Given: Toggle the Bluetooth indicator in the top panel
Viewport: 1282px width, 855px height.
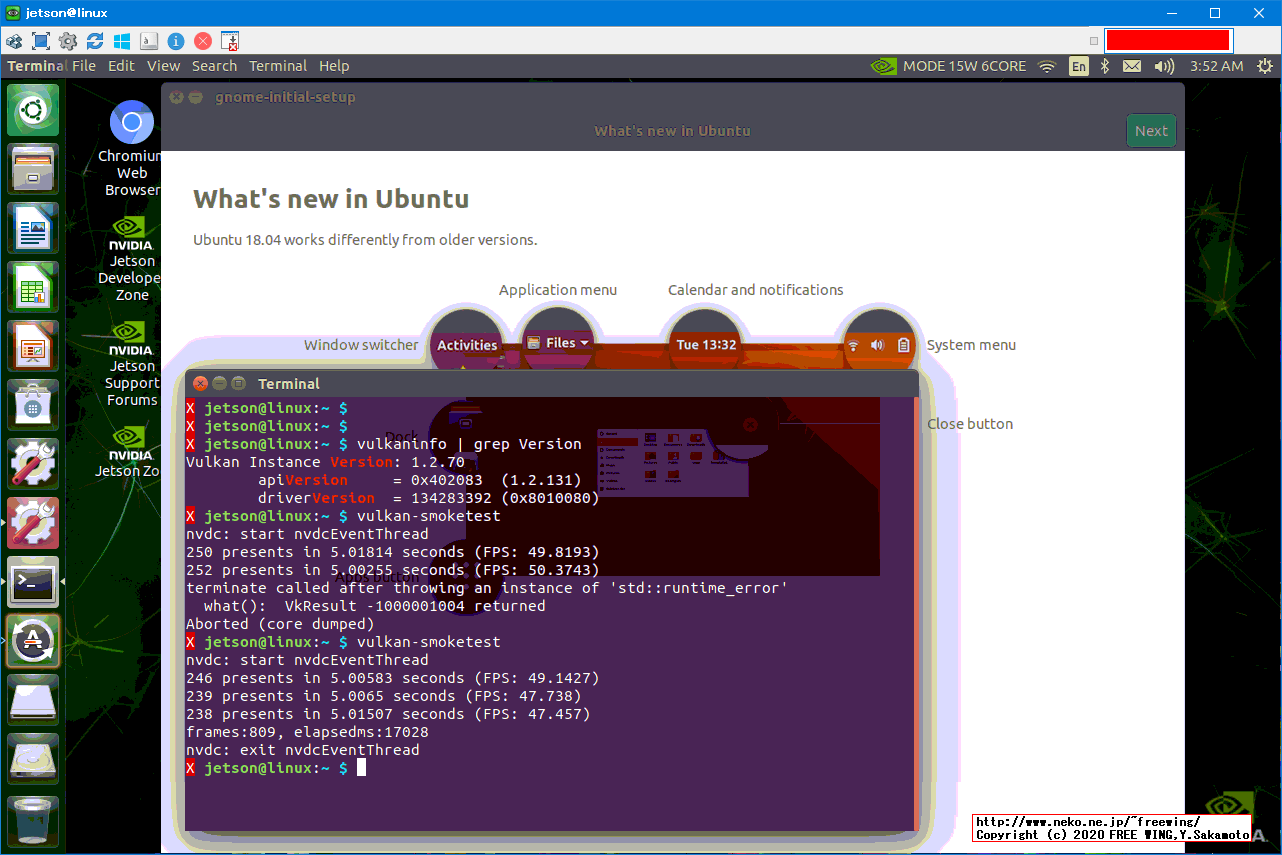Looking at the screenshot, I should 1105,66.
